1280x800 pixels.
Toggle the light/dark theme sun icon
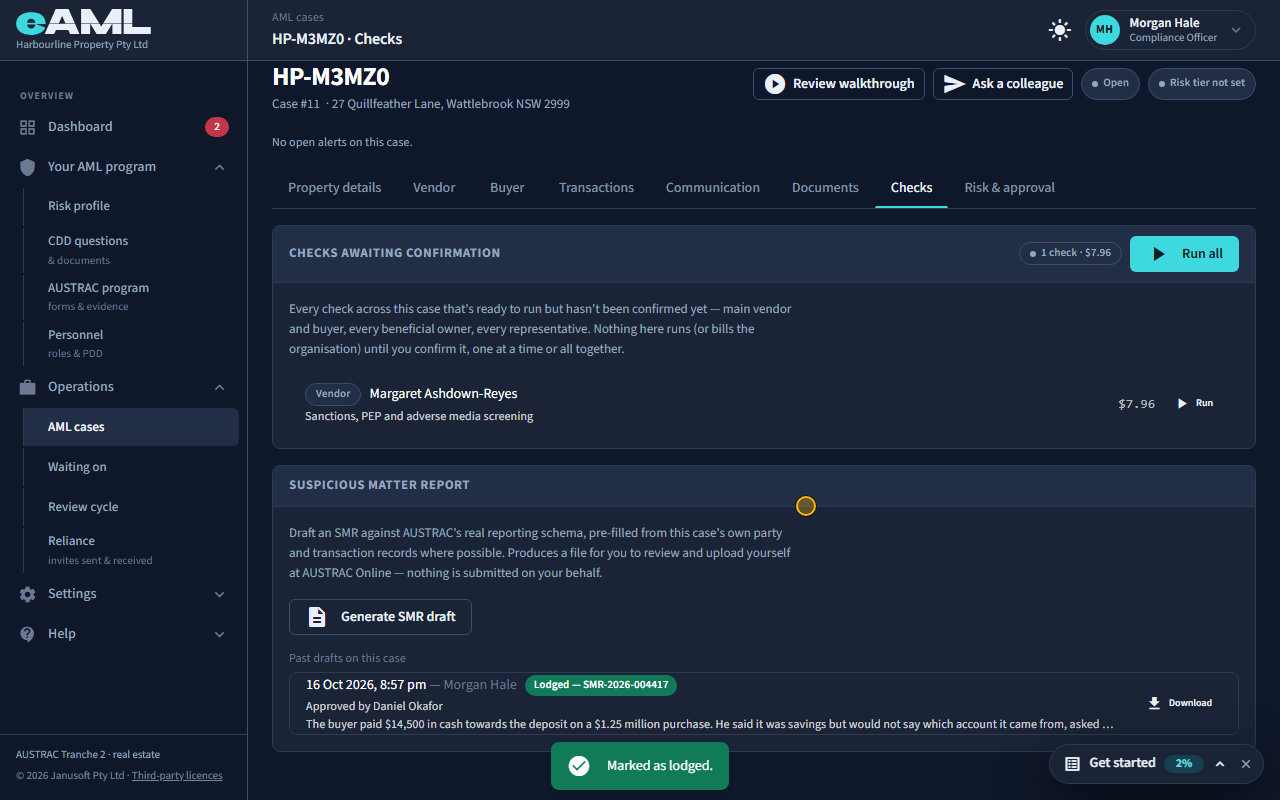point(1060,30)
